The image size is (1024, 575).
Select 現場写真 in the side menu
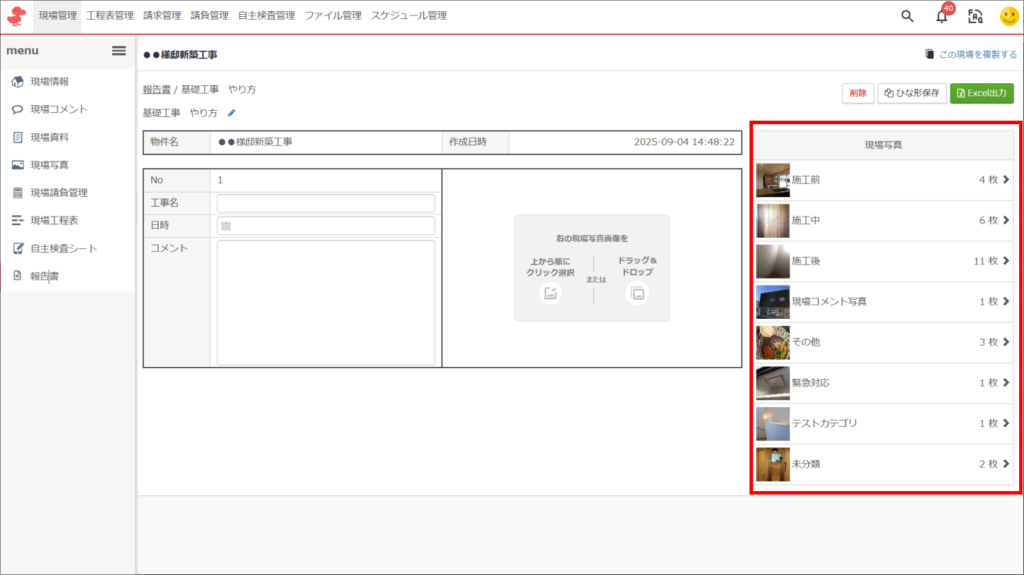(x=49, y=165)
